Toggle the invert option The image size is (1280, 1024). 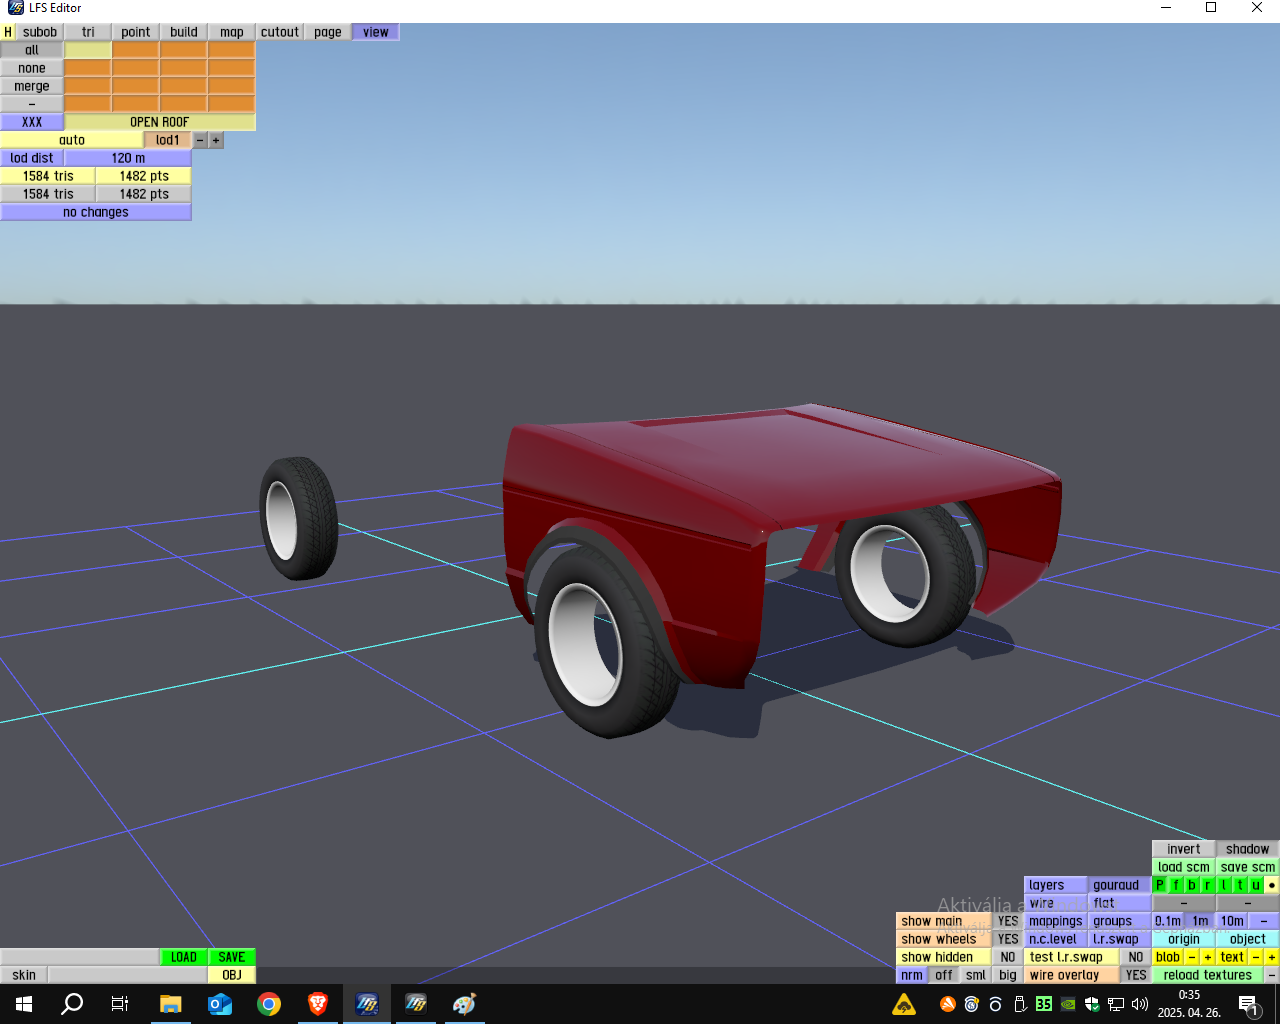[x=1184, y=849]
